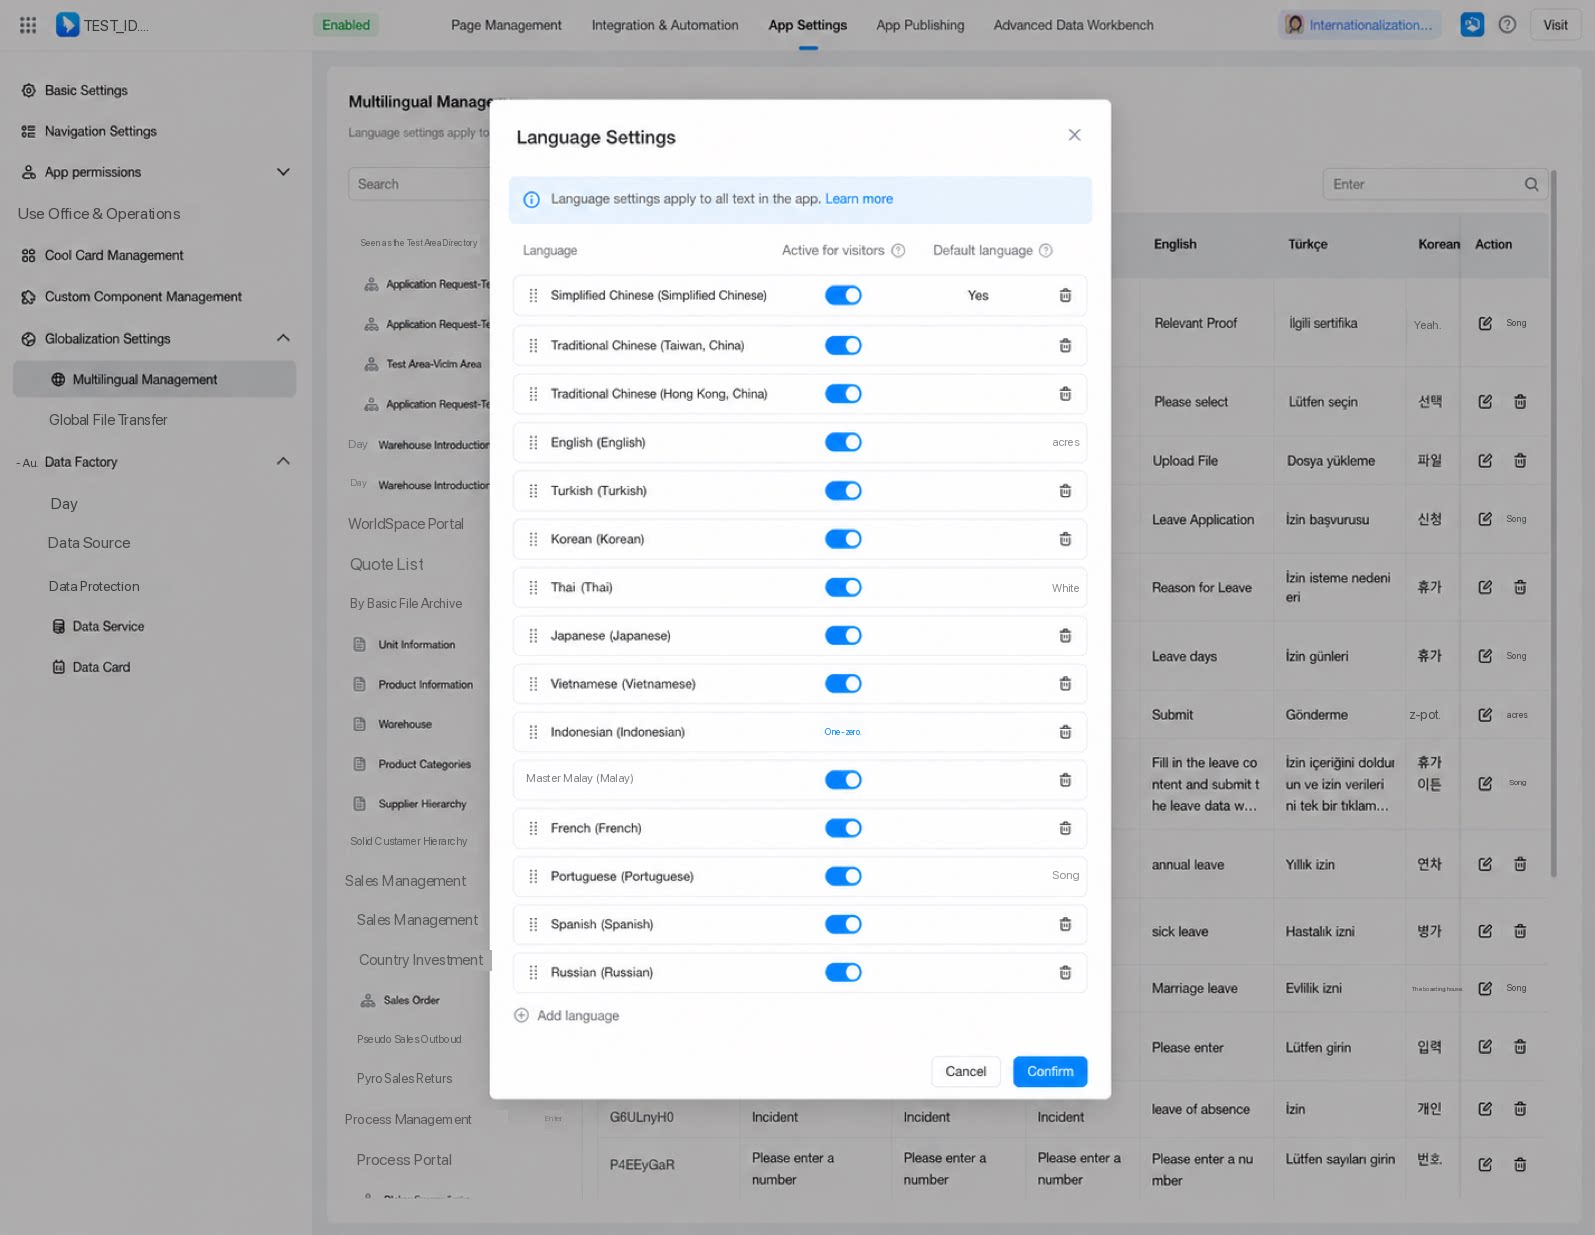Expand the App permissions section

[x=283, y=172]
